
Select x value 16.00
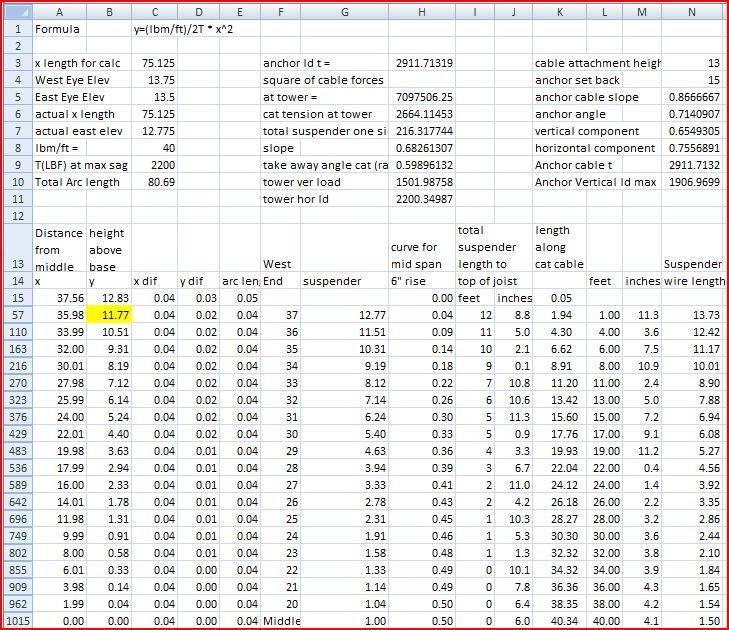pyautogui.click(x=60, y=485)
